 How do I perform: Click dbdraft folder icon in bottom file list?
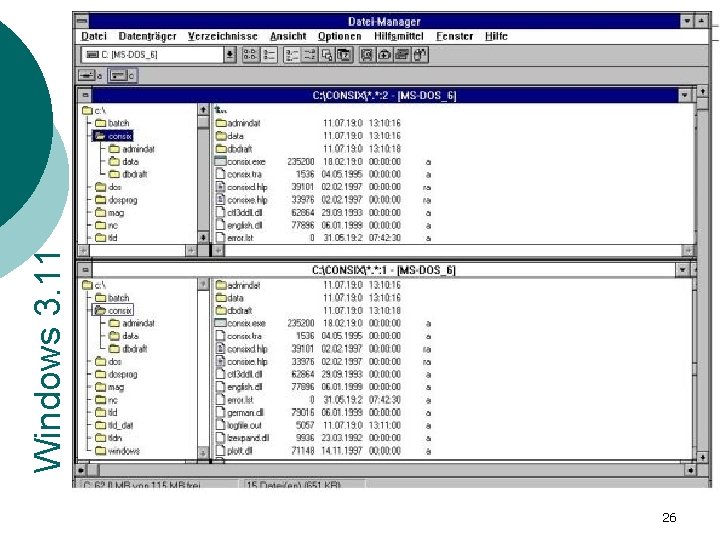tap(221, 310)
